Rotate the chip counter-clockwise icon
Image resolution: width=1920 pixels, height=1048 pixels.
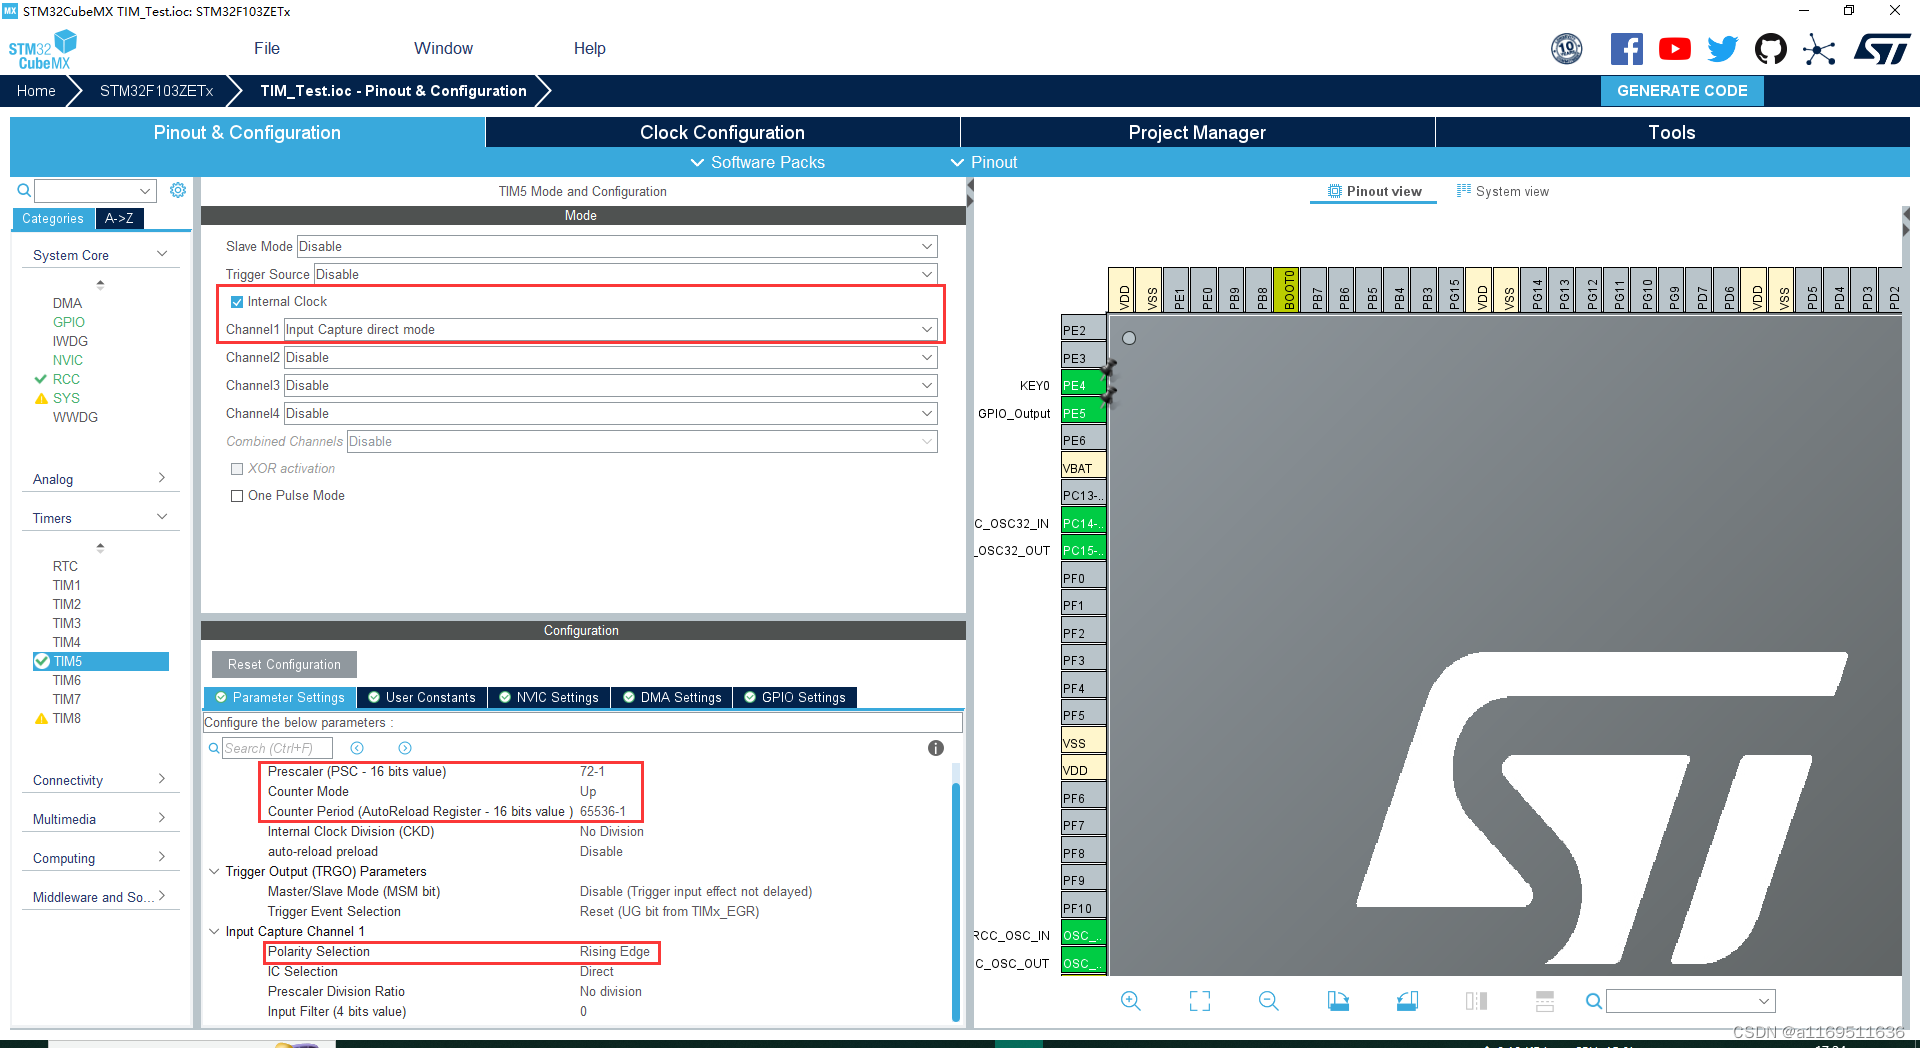[1407, 1001]
